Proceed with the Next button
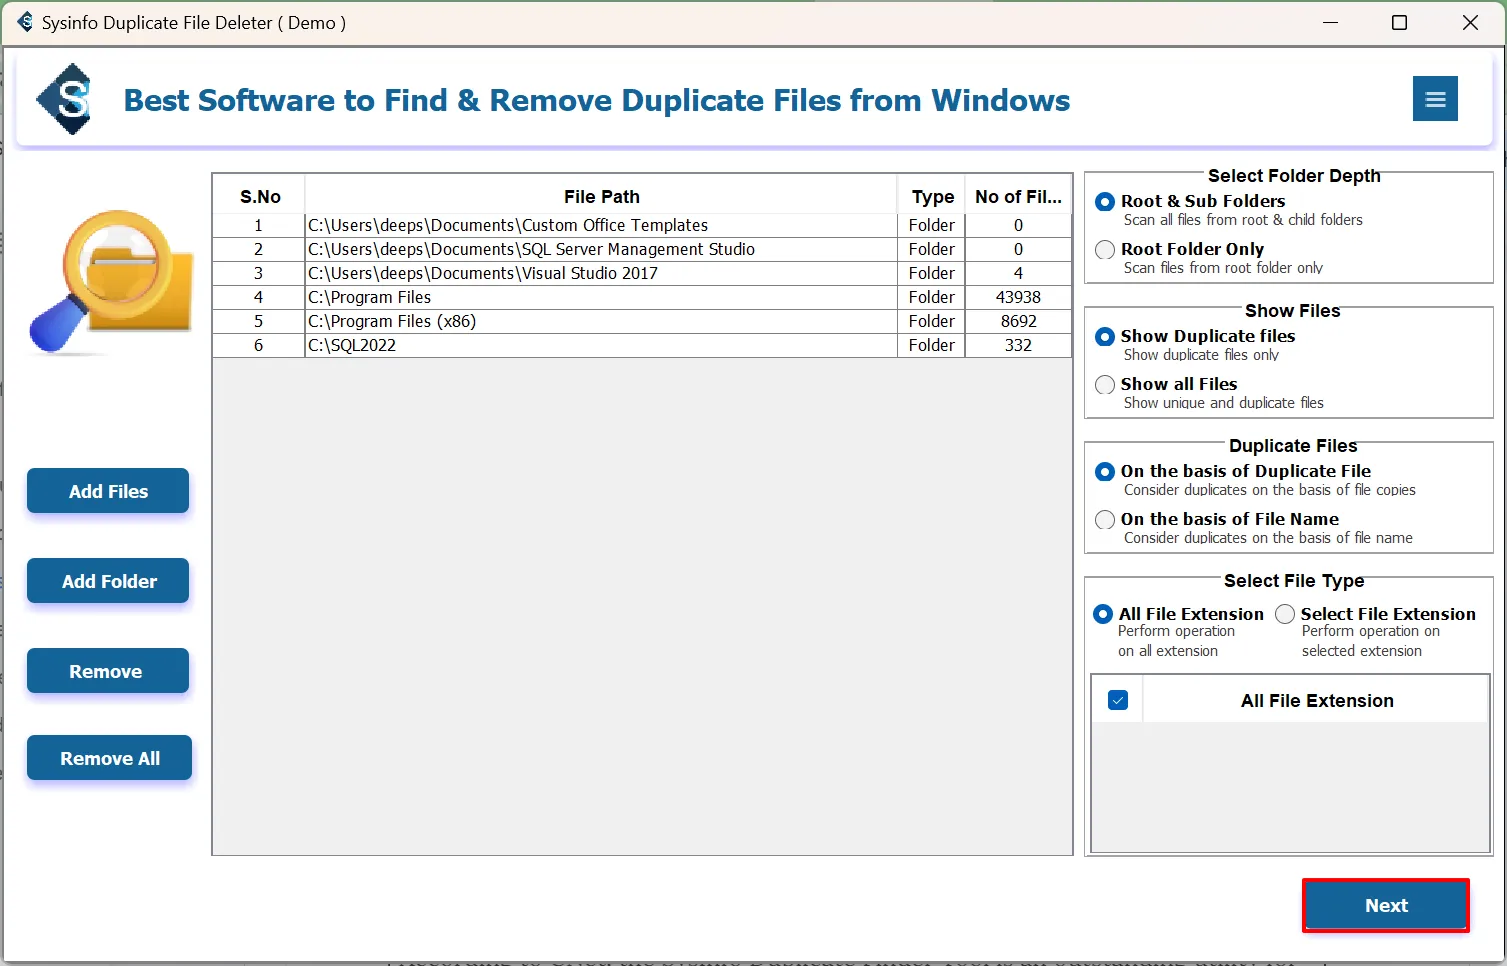 coord(1385,905)
